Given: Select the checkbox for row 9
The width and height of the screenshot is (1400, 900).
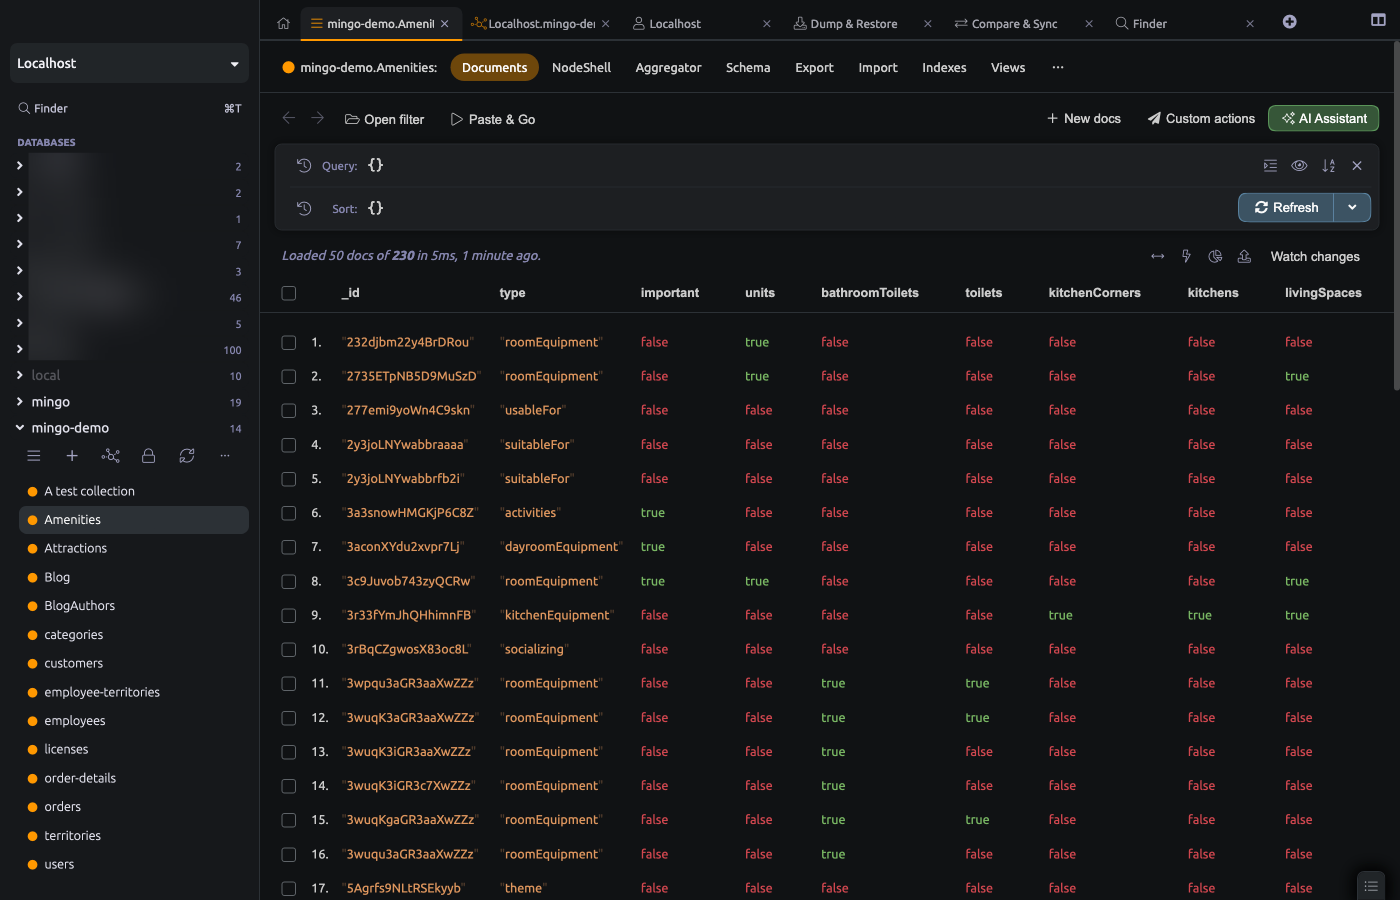Looking at the screenshot, I should [289, 616].
